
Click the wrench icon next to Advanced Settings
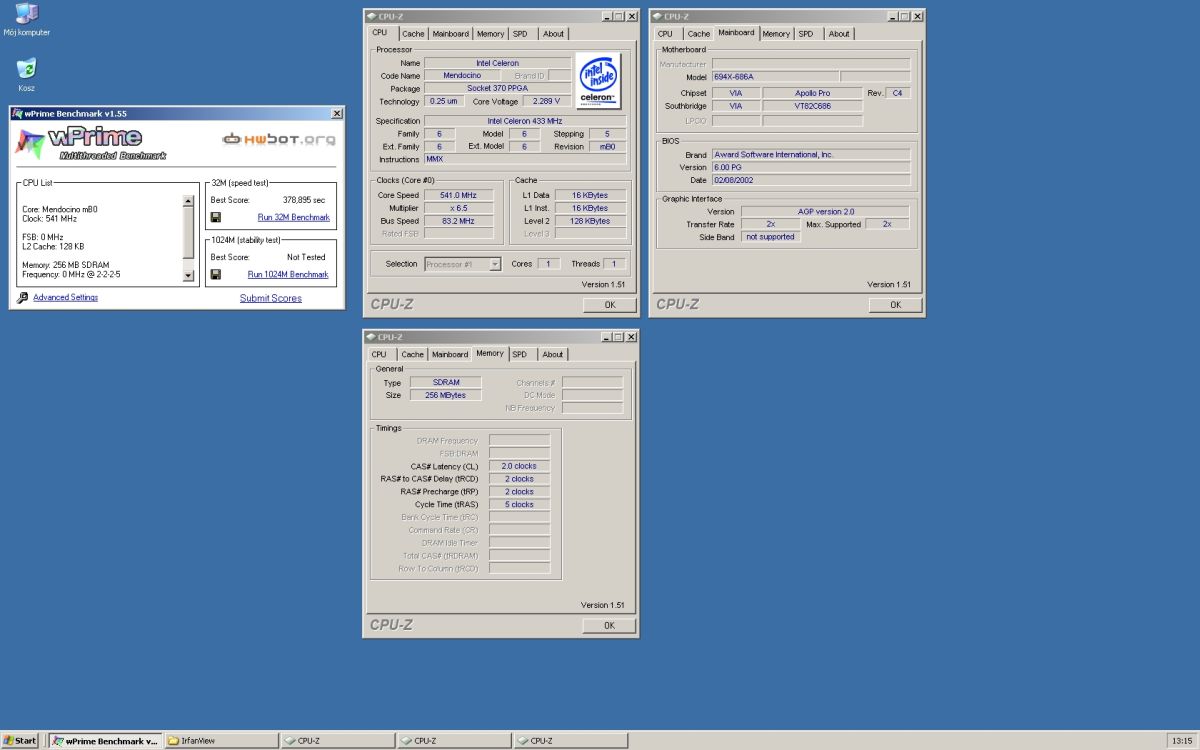23,298
